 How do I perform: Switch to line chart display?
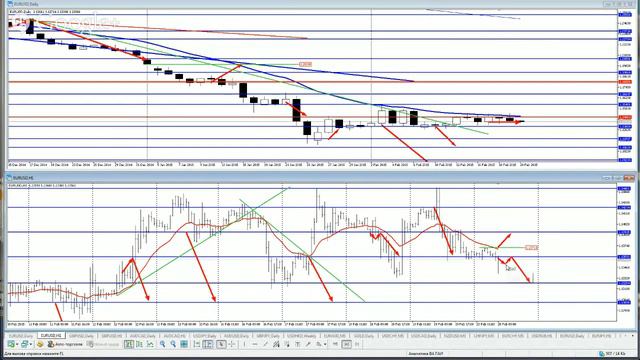pos(150,344)
